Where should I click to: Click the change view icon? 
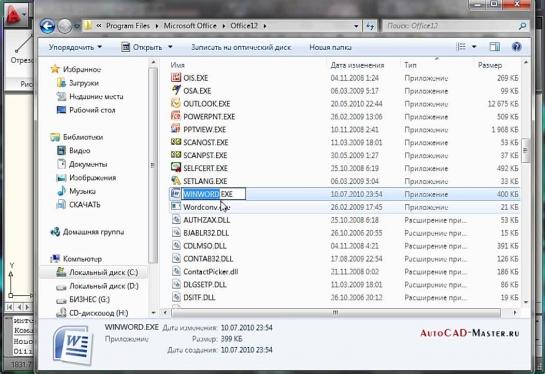tap(461, 47)
